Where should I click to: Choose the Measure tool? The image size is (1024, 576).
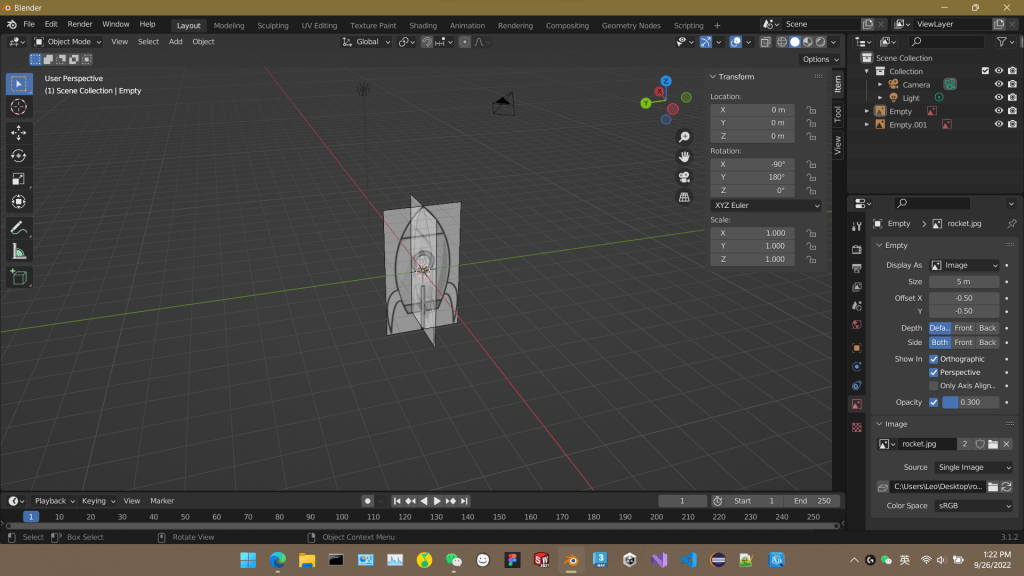click(x=19, y=251)
